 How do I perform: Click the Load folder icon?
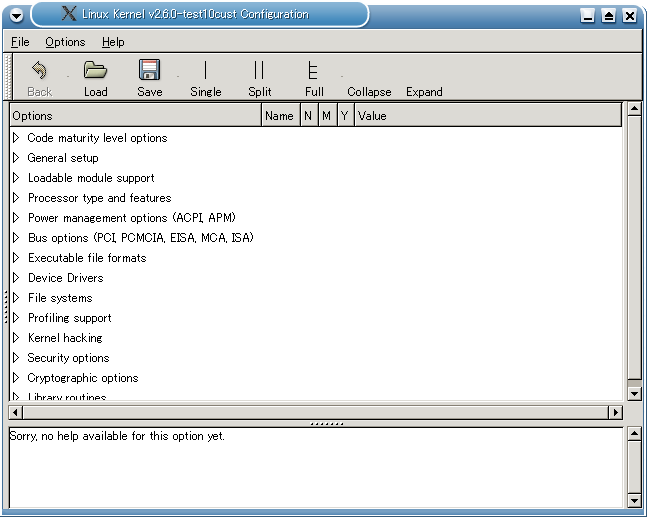coord(95,71)
